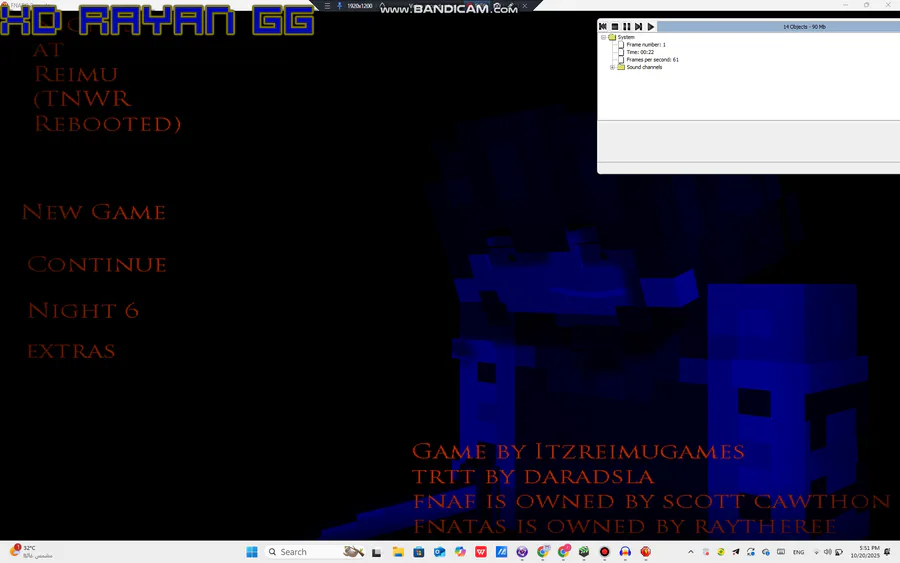Click the 1920x1200 resolution label
Viewport: 900px width, 563px height.
pos(360,6)
